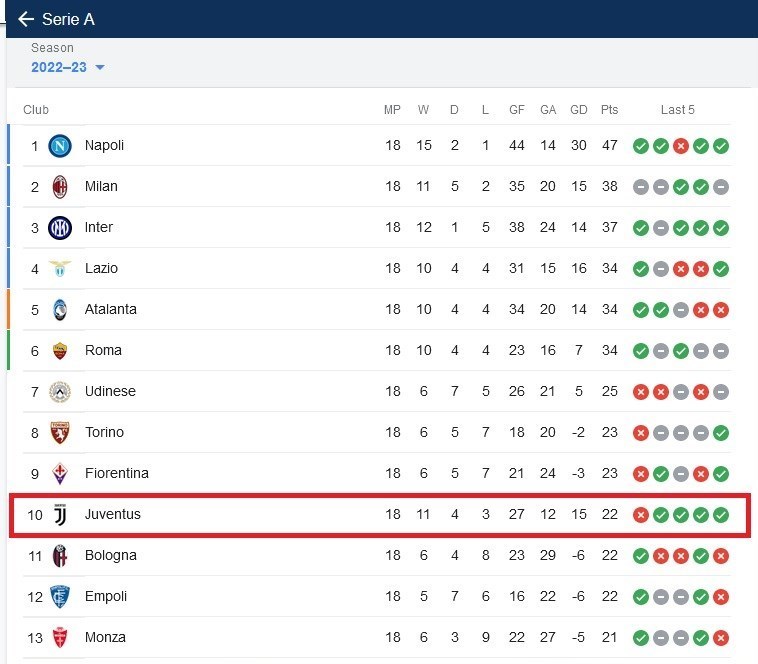Screen dimensions: 758x664
Task: Click the Roma club crest
Action: click(x=60, y=351)
